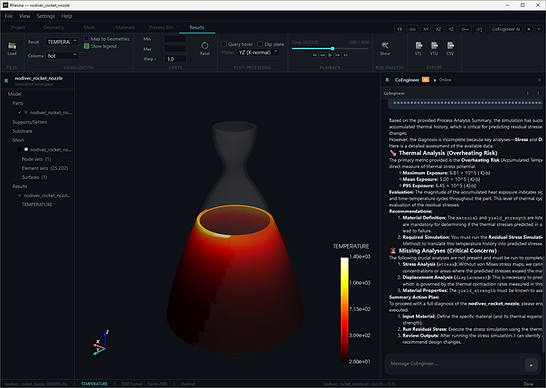The width and height of the screenshot is (546, 388).
Task: Export results as CSV
Action: point(450,48)
